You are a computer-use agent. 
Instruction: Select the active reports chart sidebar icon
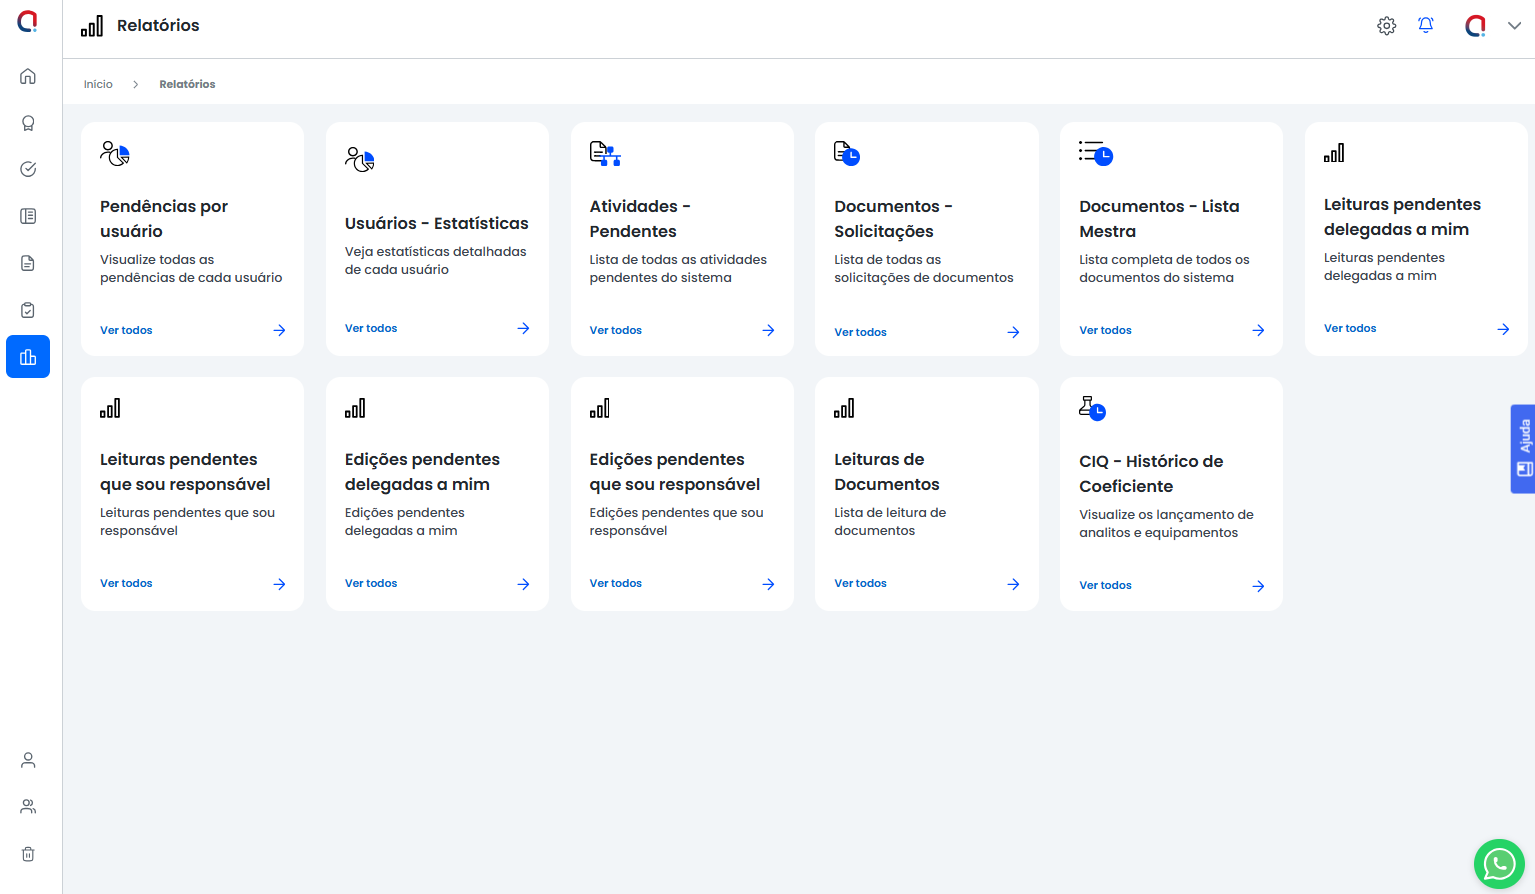click(28, 357)
